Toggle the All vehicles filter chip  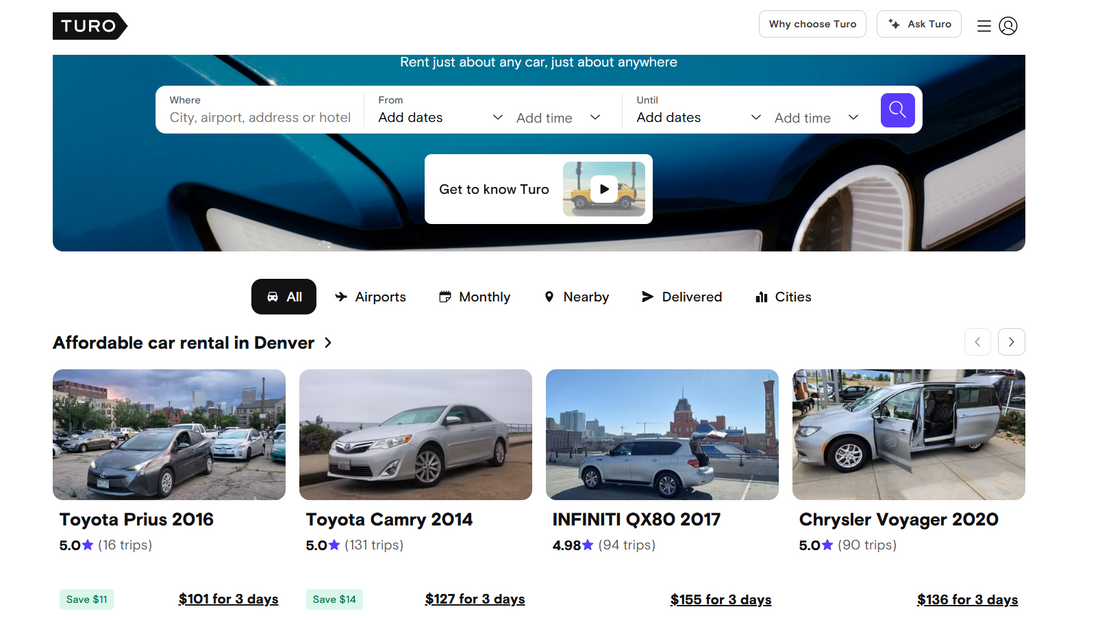(x=283, y=296)
